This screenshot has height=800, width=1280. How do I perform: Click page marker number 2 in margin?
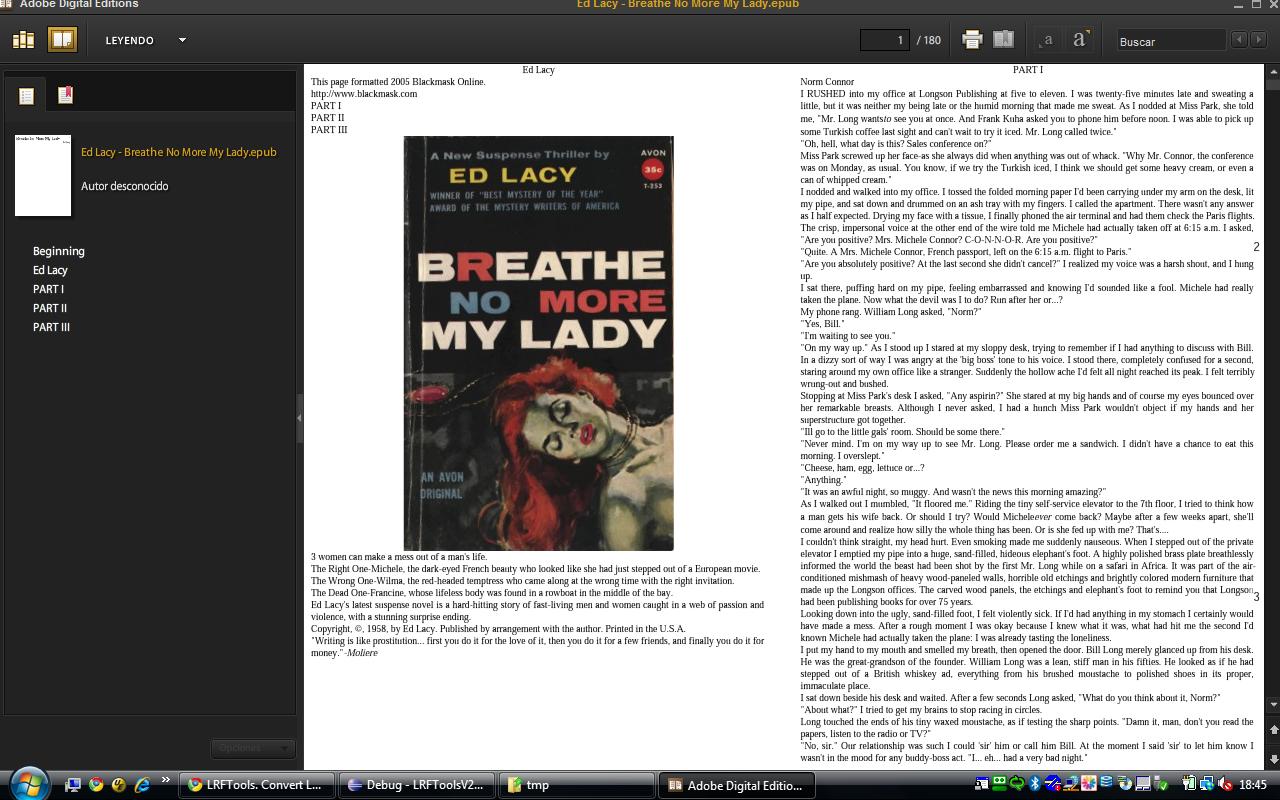pos(1256,246)
